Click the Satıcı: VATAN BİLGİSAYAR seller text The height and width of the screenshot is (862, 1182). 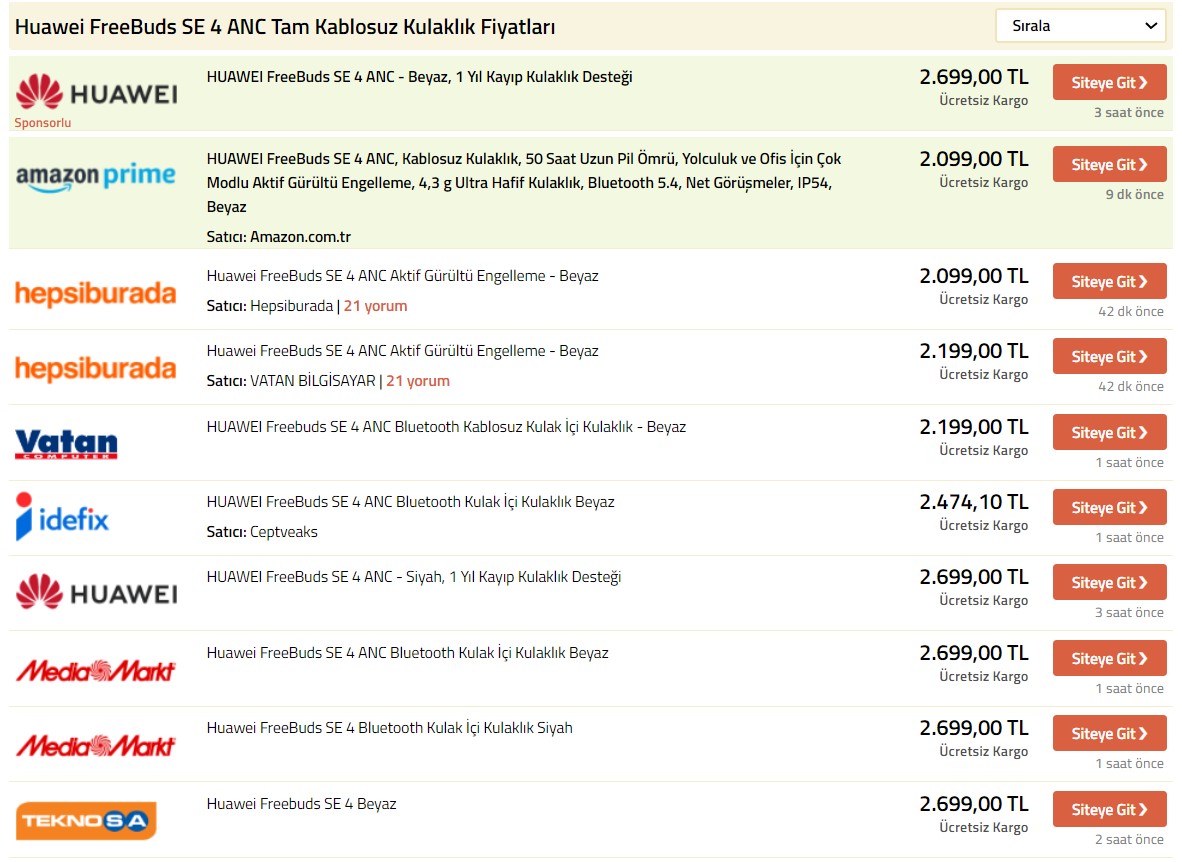[x=291, y=381]
